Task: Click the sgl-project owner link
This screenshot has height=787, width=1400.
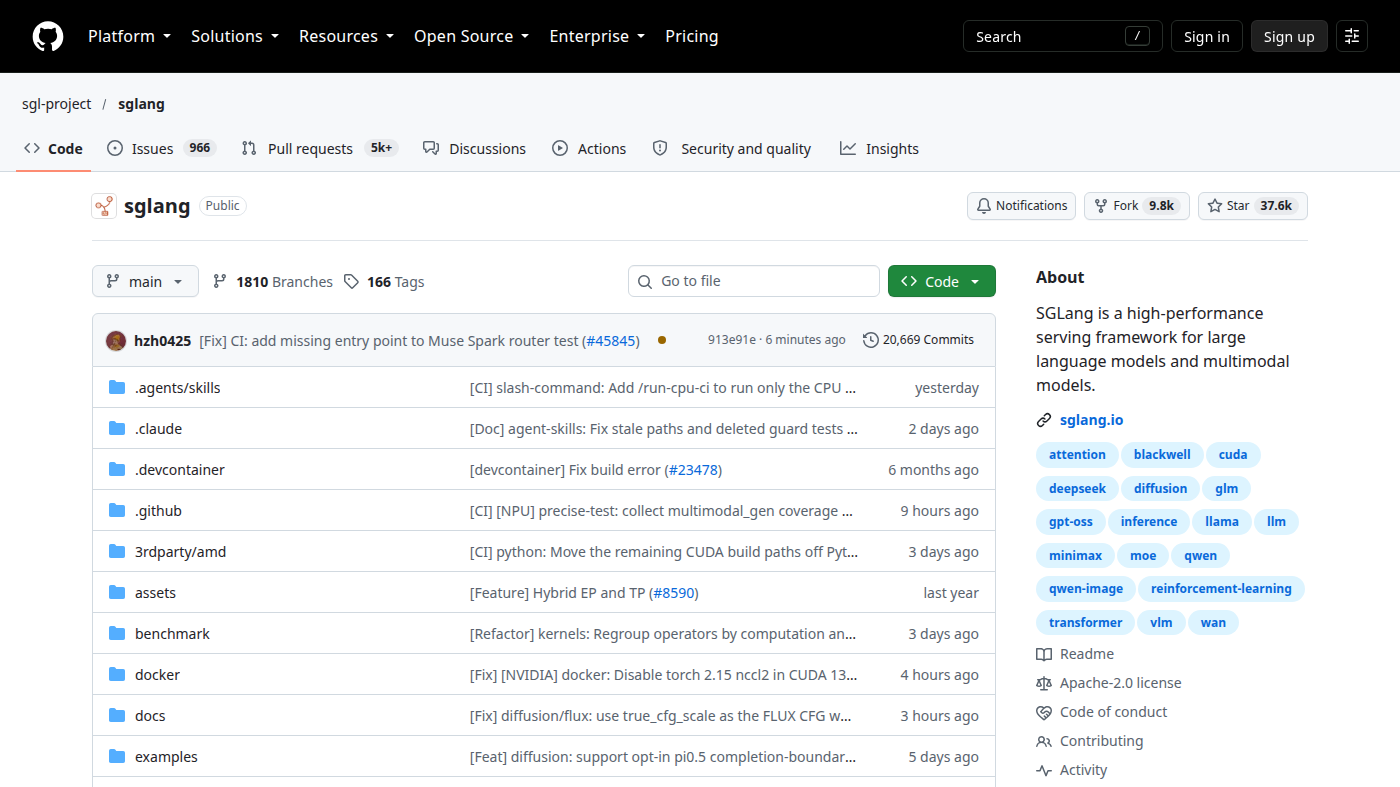Action: [57, 104]
